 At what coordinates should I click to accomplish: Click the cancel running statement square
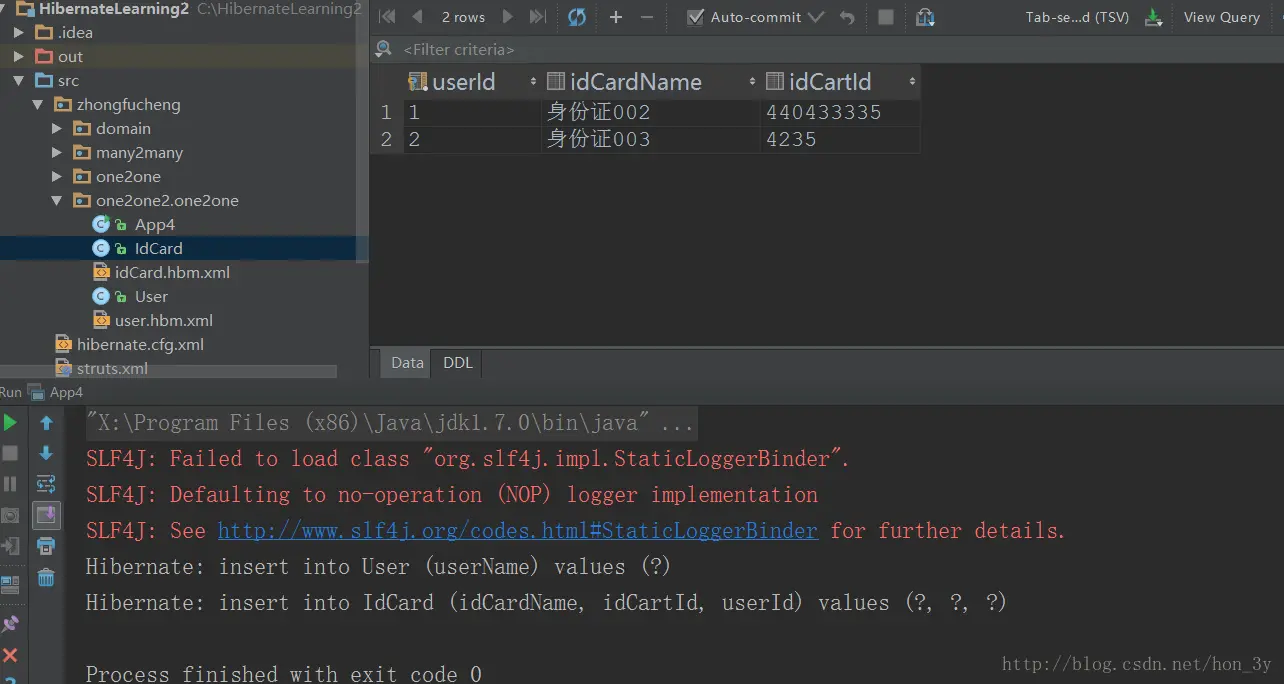pyautogui.click(x=886, y=17)
